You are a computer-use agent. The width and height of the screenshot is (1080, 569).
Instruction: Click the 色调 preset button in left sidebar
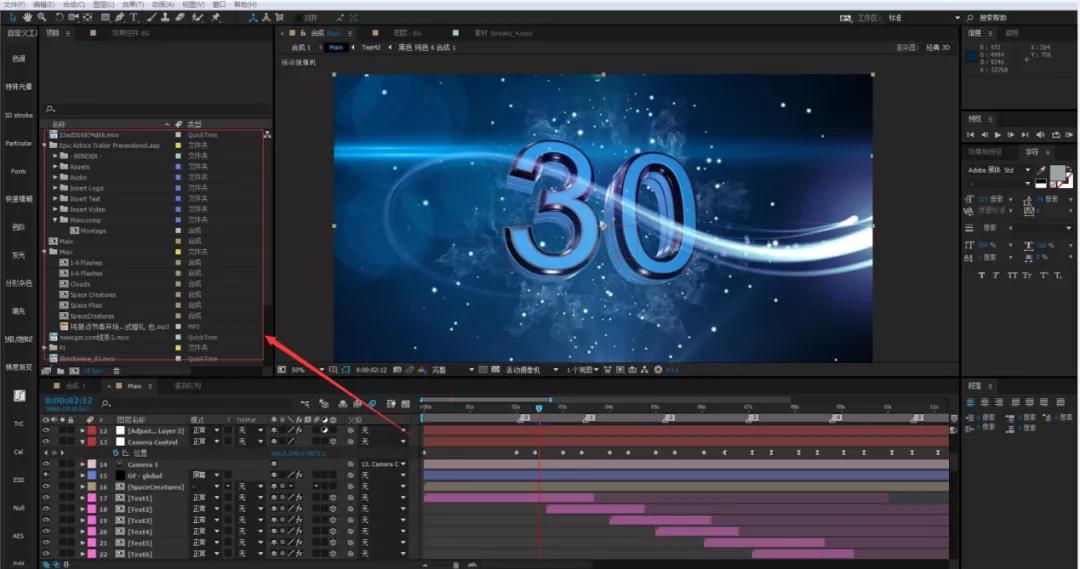tap(19, 59)
